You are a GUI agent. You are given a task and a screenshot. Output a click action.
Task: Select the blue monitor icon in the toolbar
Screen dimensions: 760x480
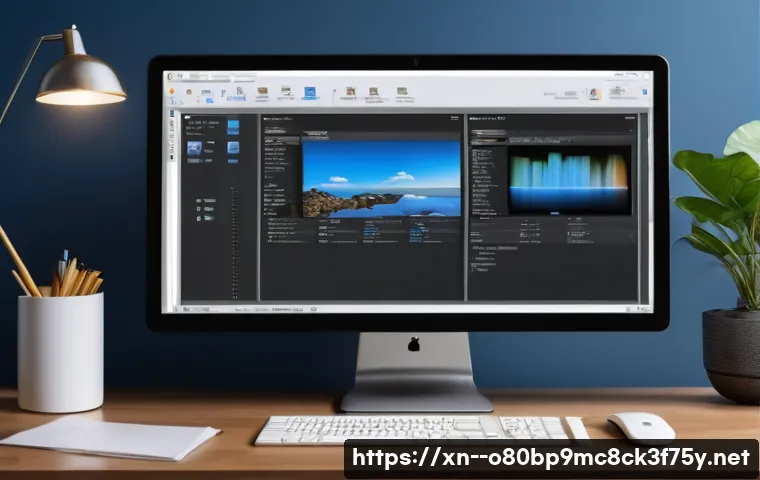(x=309, y=93)
